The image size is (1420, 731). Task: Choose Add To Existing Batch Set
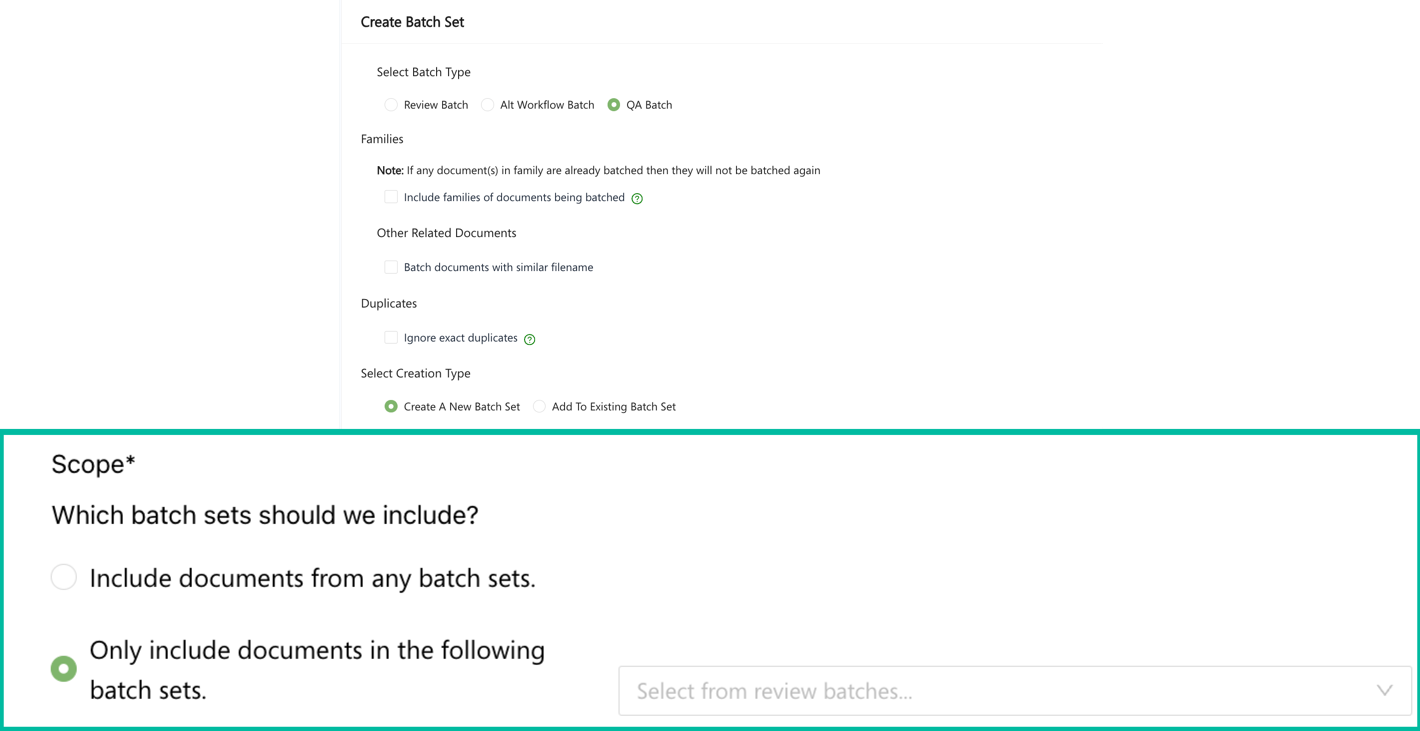tap(539, 407)
